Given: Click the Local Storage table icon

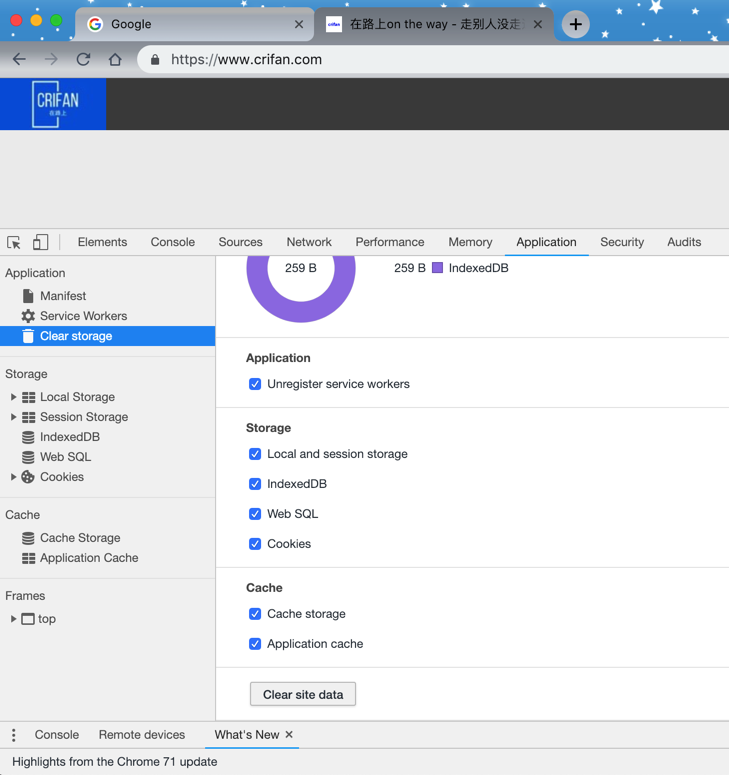Looking at the screenshot, I should pyautogui.click(x=29, y=397).
